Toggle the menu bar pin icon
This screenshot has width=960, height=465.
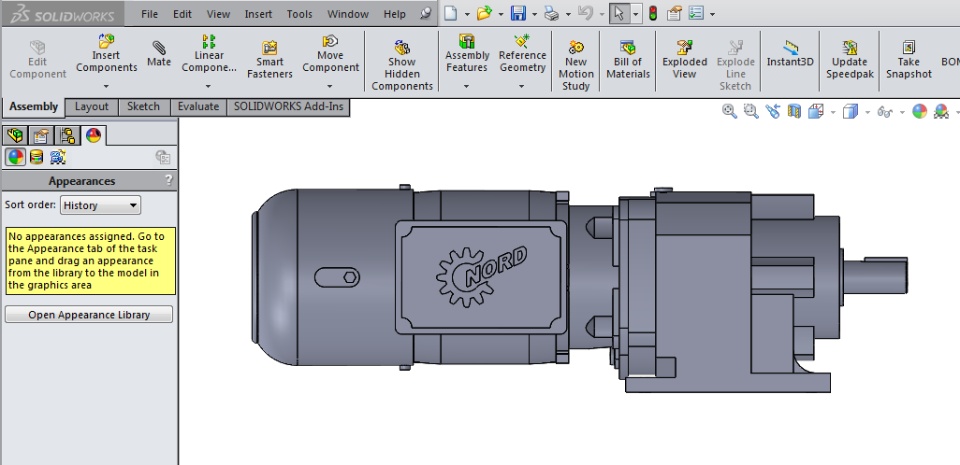(x=426, y=13)
